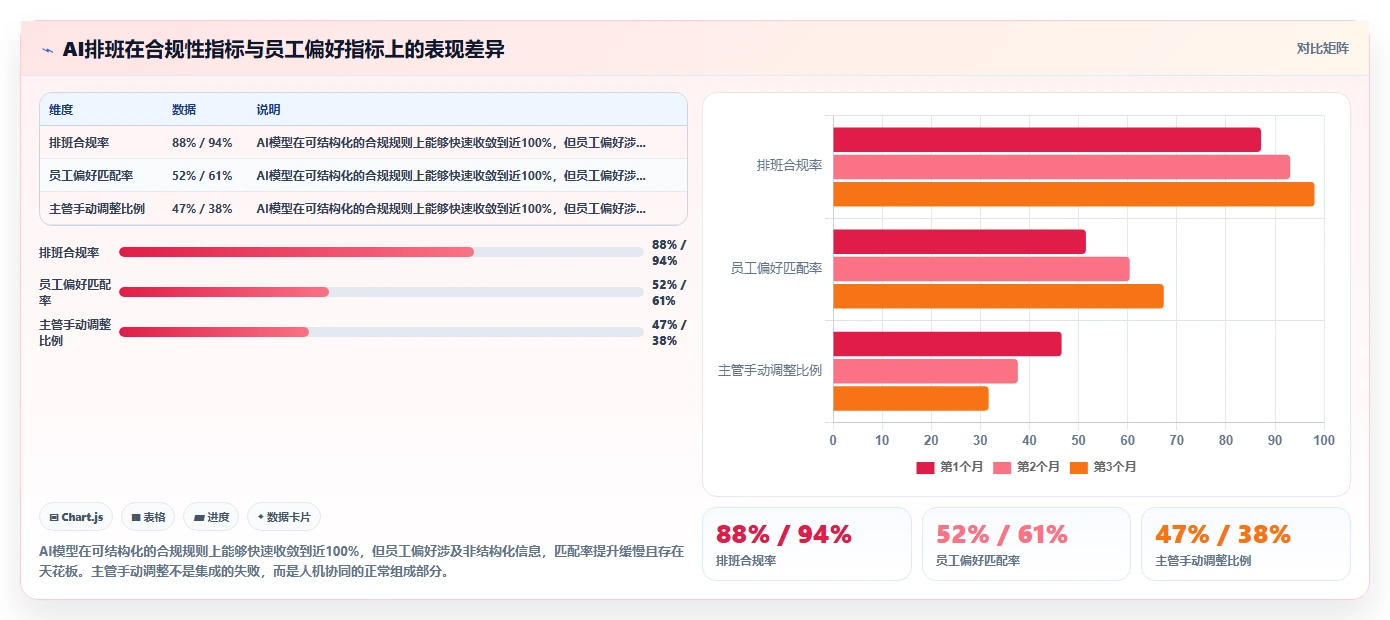The width and height of the screenshot is (1390, 620).
Task: Click the 47% / 38% table cell
Action: pyautogui.click(x=202, y=208)
